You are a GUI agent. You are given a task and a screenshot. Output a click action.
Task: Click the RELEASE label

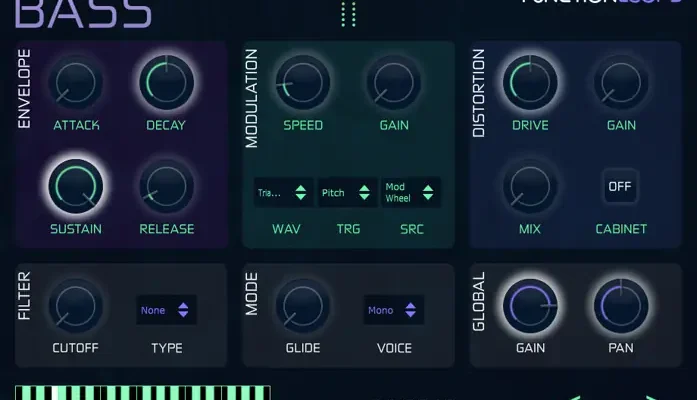(x=167, y=229)
